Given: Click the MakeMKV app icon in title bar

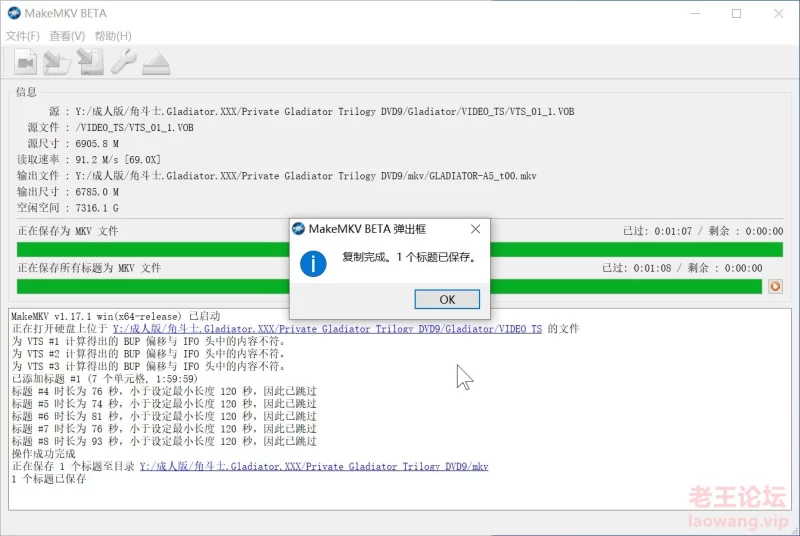Looking at the screenshot, I should [15, 14].
